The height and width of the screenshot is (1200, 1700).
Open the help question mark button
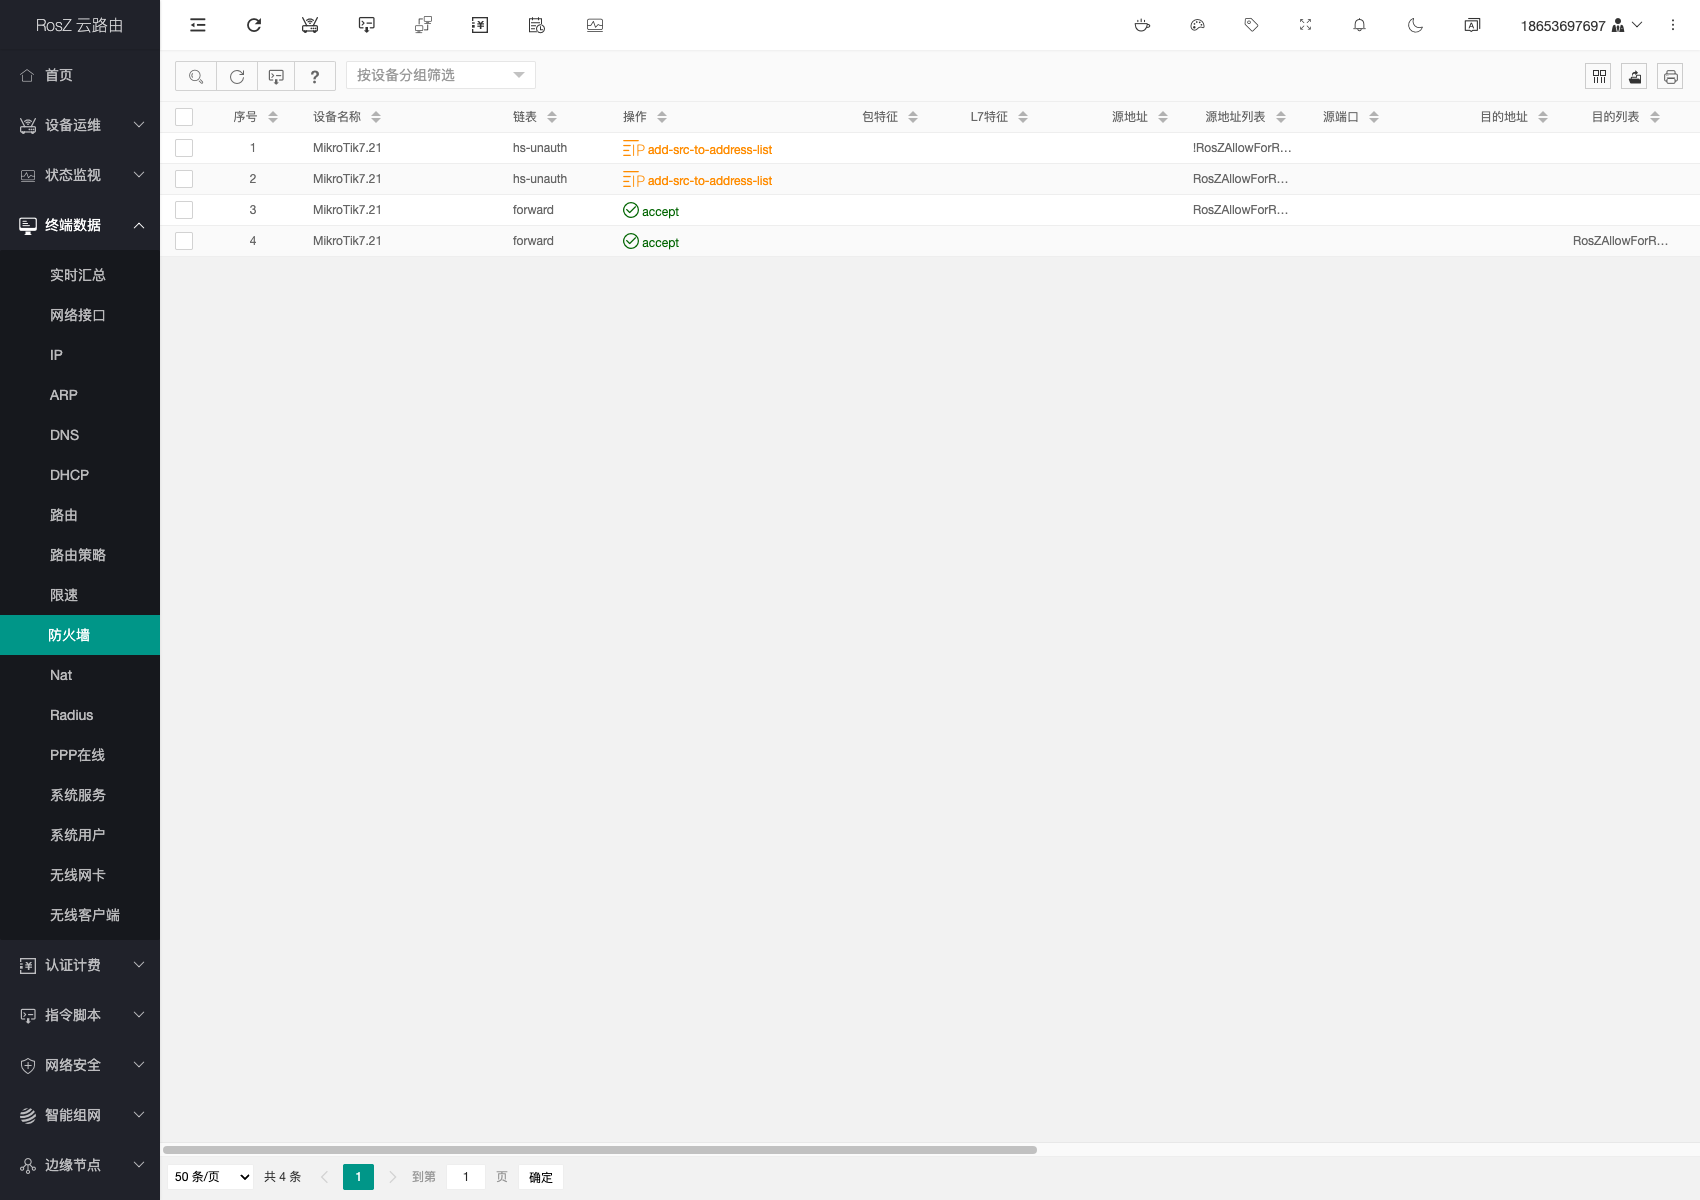[x=315, y=76]
